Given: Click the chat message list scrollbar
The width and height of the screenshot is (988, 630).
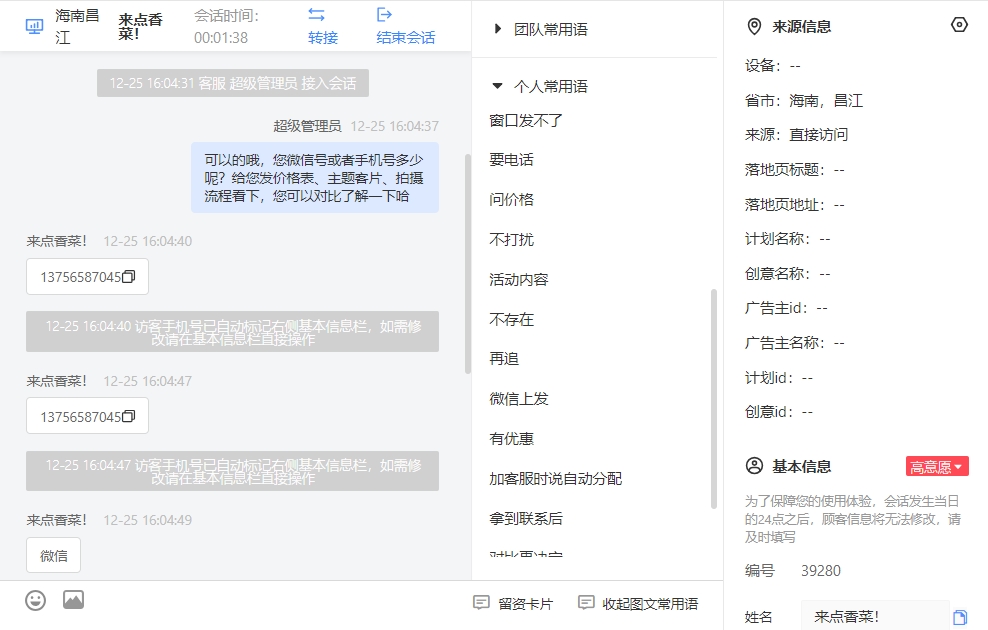Looking at the screenshot, I should (x=468, y=263).
